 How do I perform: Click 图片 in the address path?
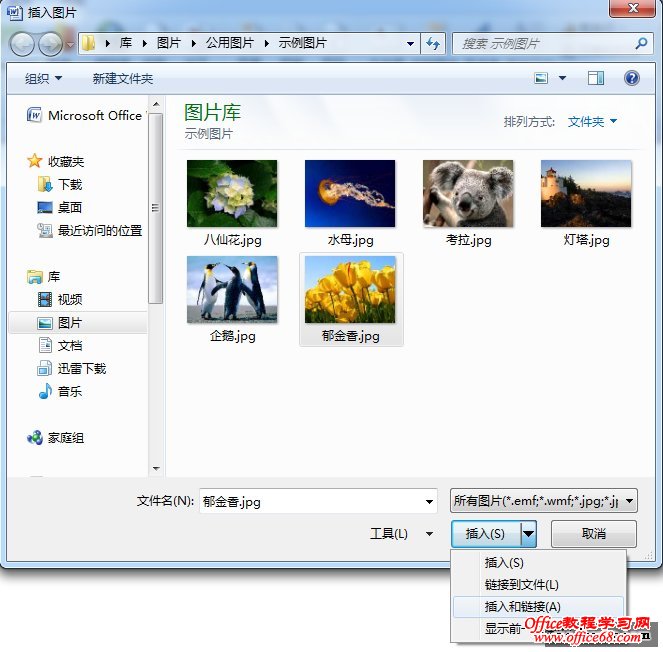pos(169,43)
